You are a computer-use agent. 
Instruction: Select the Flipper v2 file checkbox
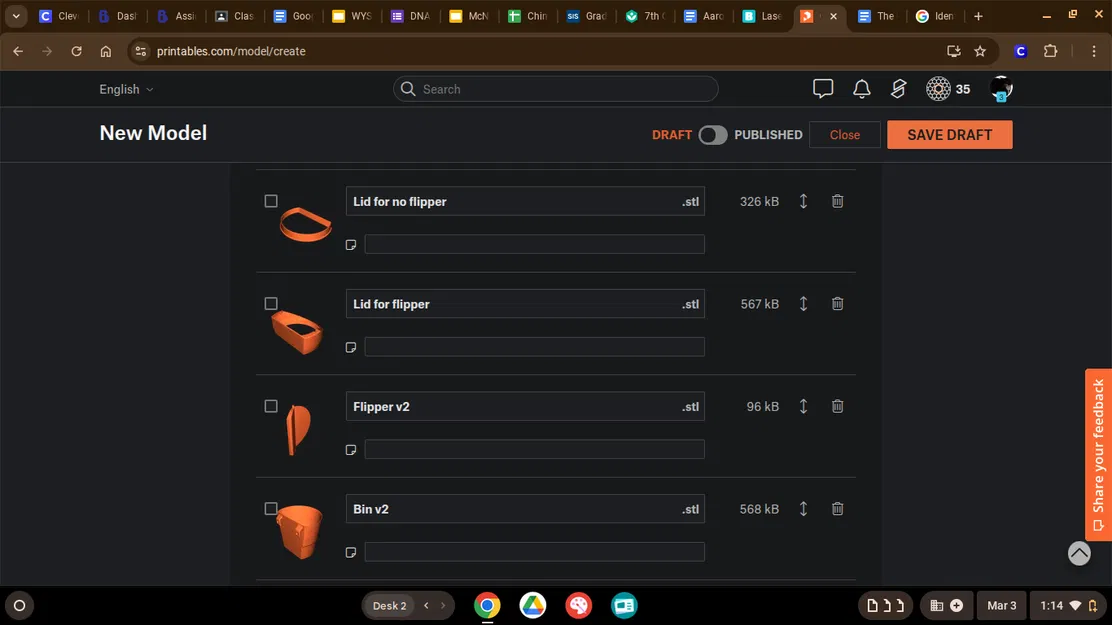(271, 406)
